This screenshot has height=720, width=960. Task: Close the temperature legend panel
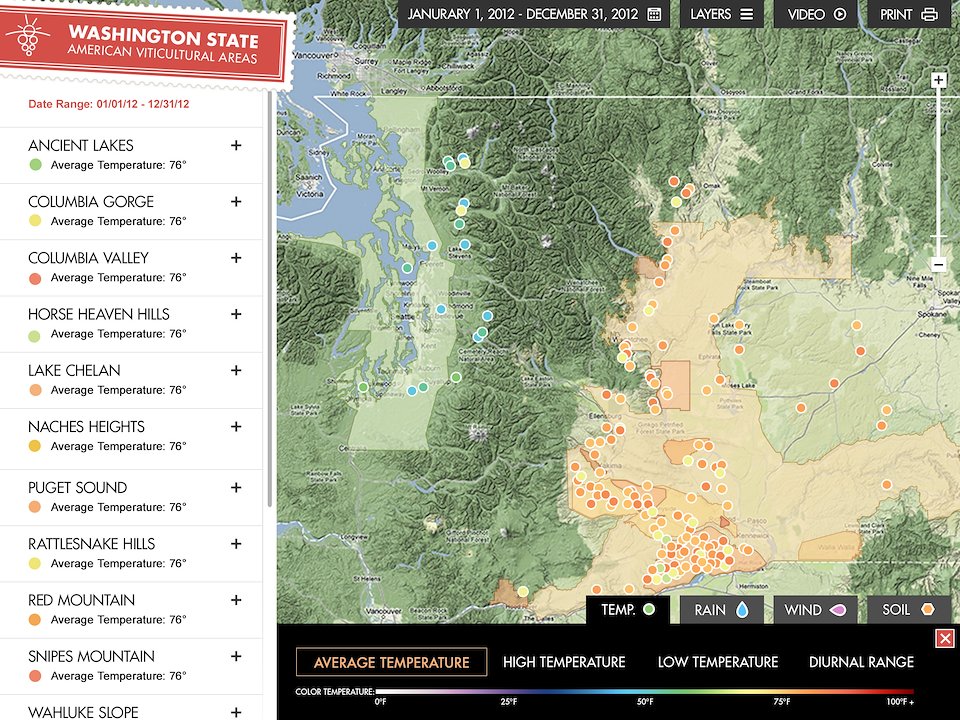944,638
